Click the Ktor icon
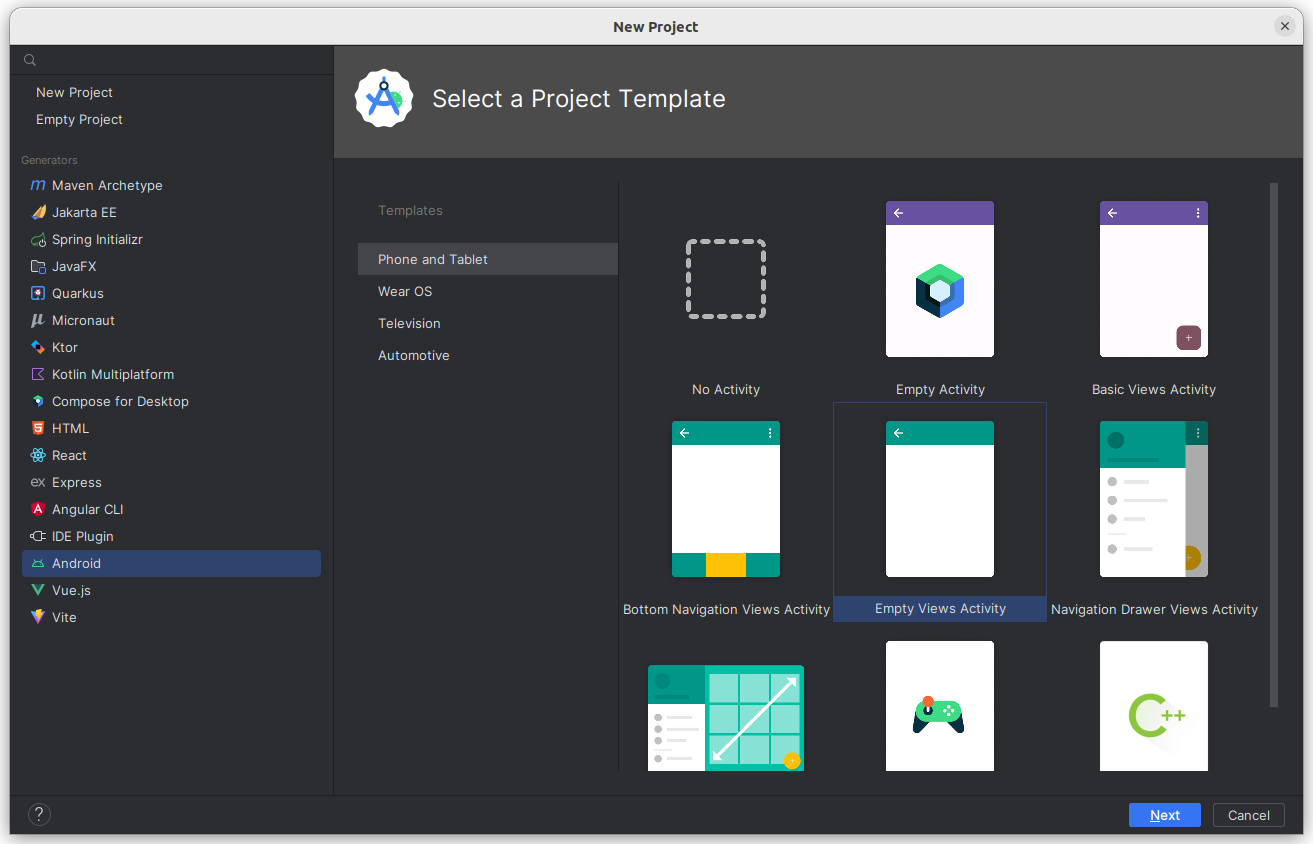 [x=38, y=347]
